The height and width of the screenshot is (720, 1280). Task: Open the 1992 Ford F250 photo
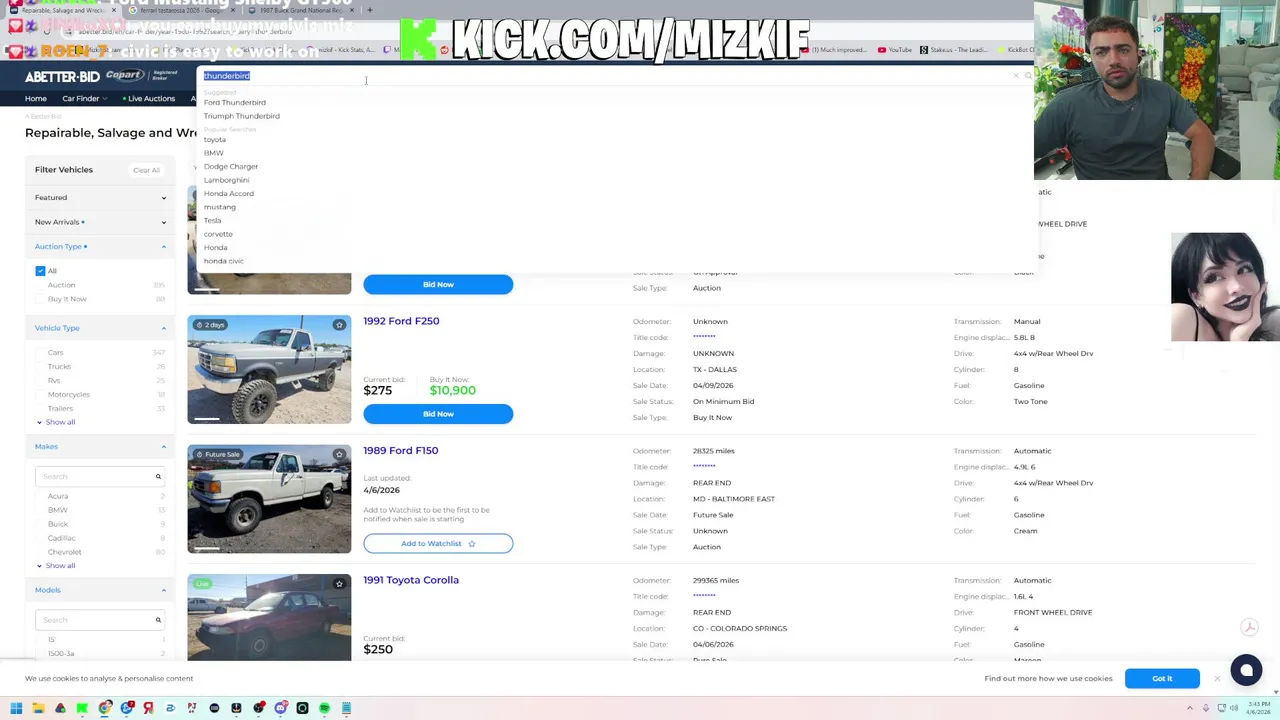269,369
